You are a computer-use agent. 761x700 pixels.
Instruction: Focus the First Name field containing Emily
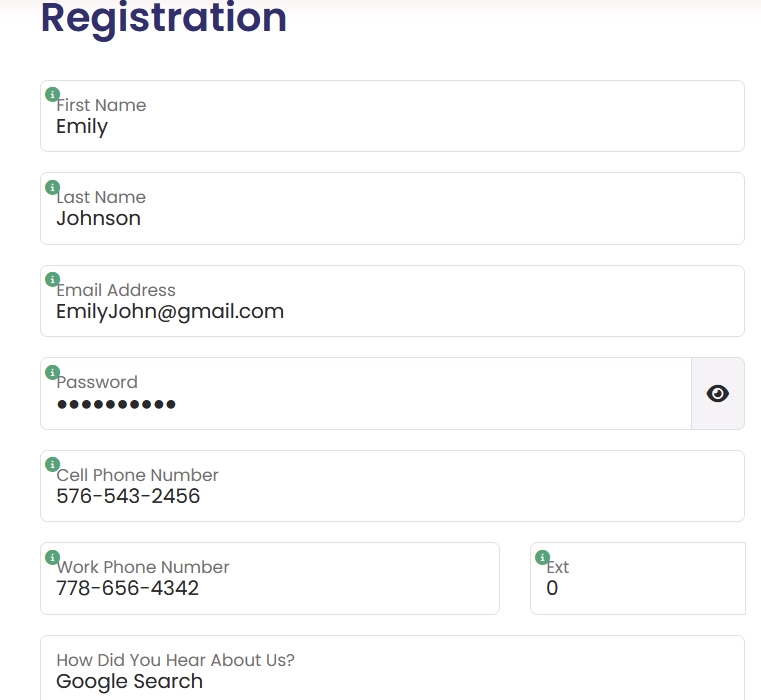tap(392, 116)
